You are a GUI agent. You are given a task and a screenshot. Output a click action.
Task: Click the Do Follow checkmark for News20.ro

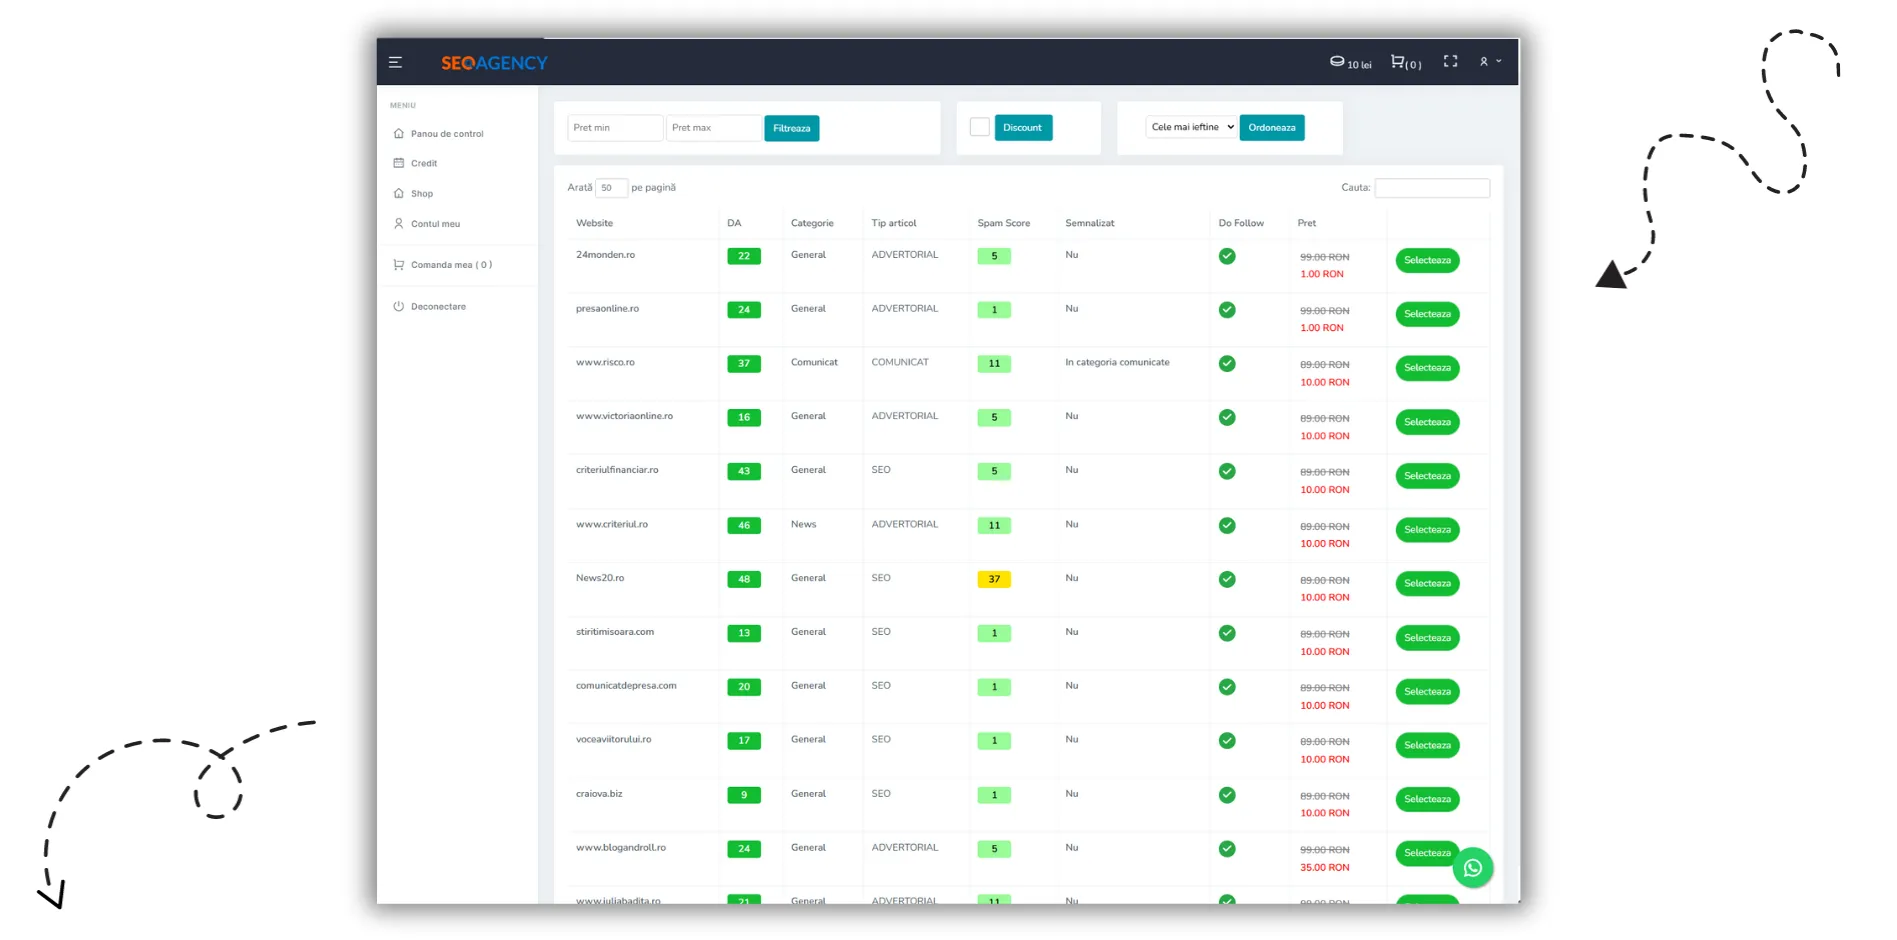pyautogui.click(x=1227, y=580)
